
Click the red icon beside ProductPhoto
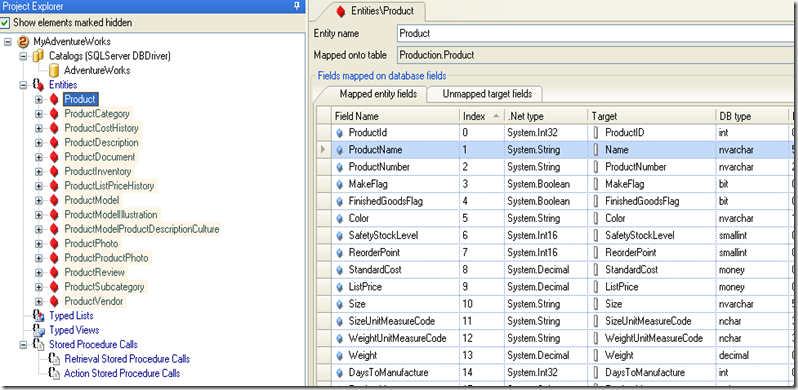tap(54, 244)
